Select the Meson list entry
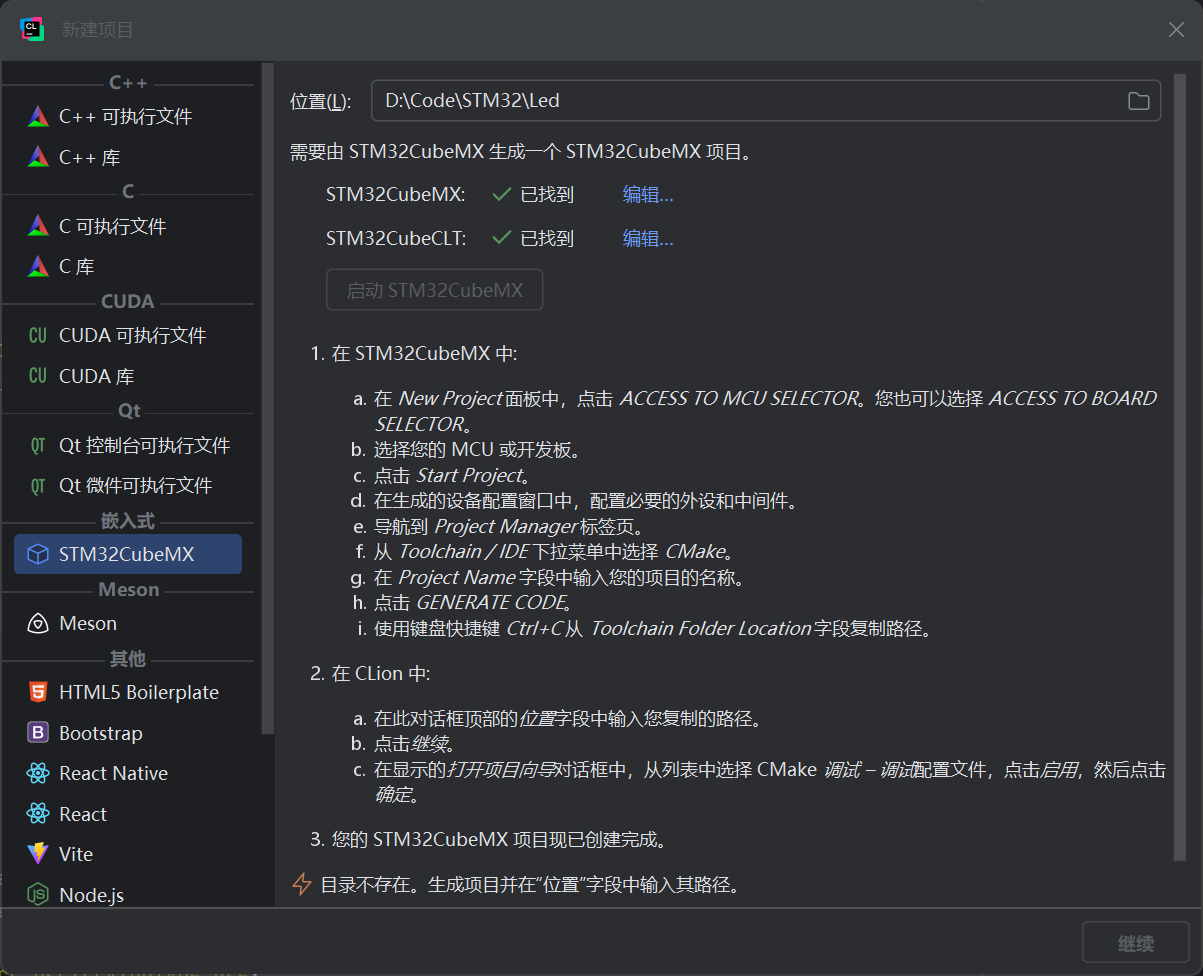Image resolution: width=1203 pixels, height=976 pixels. coord(128,623)
